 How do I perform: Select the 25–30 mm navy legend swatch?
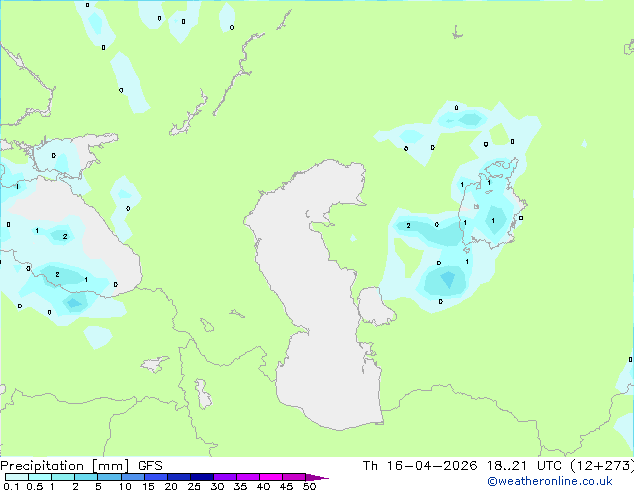click(201, 477)
